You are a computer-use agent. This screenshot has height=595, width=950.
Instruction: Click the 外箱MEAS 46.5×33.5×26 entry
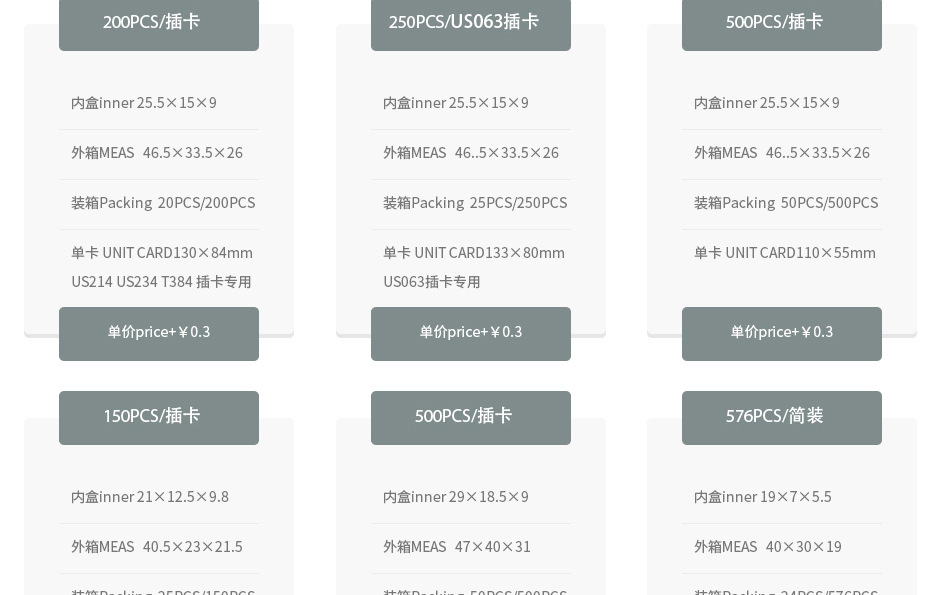coord(157,152)
